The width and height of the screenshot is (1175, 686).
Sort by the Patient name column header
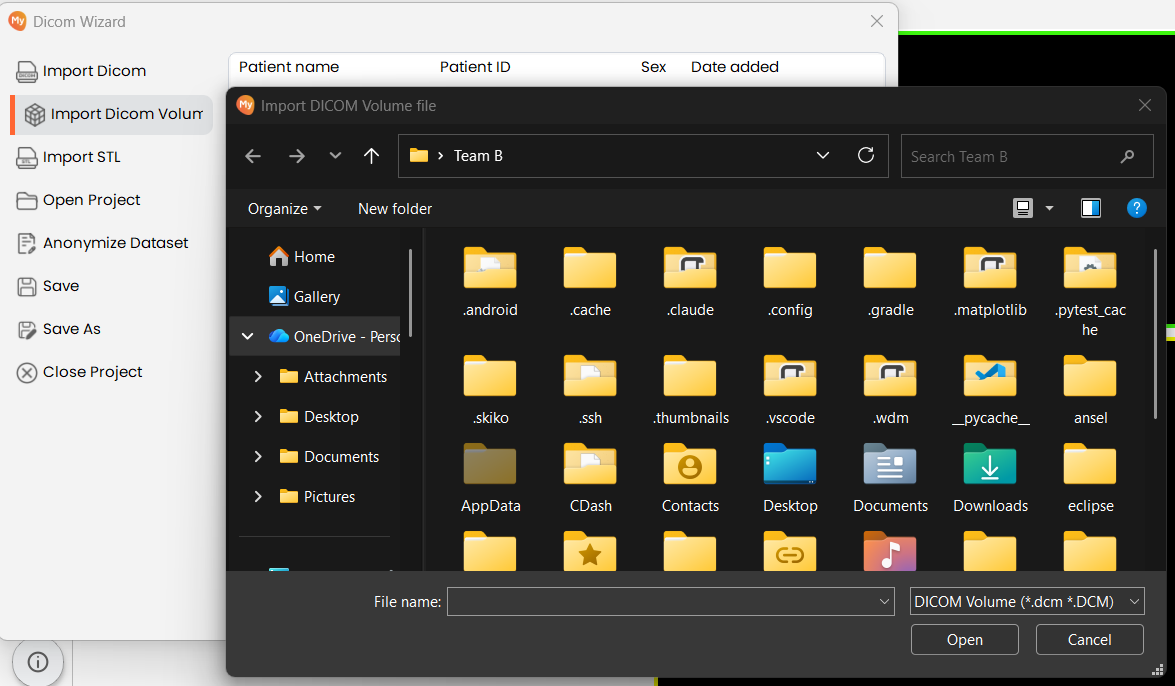[x=289, y=67]
